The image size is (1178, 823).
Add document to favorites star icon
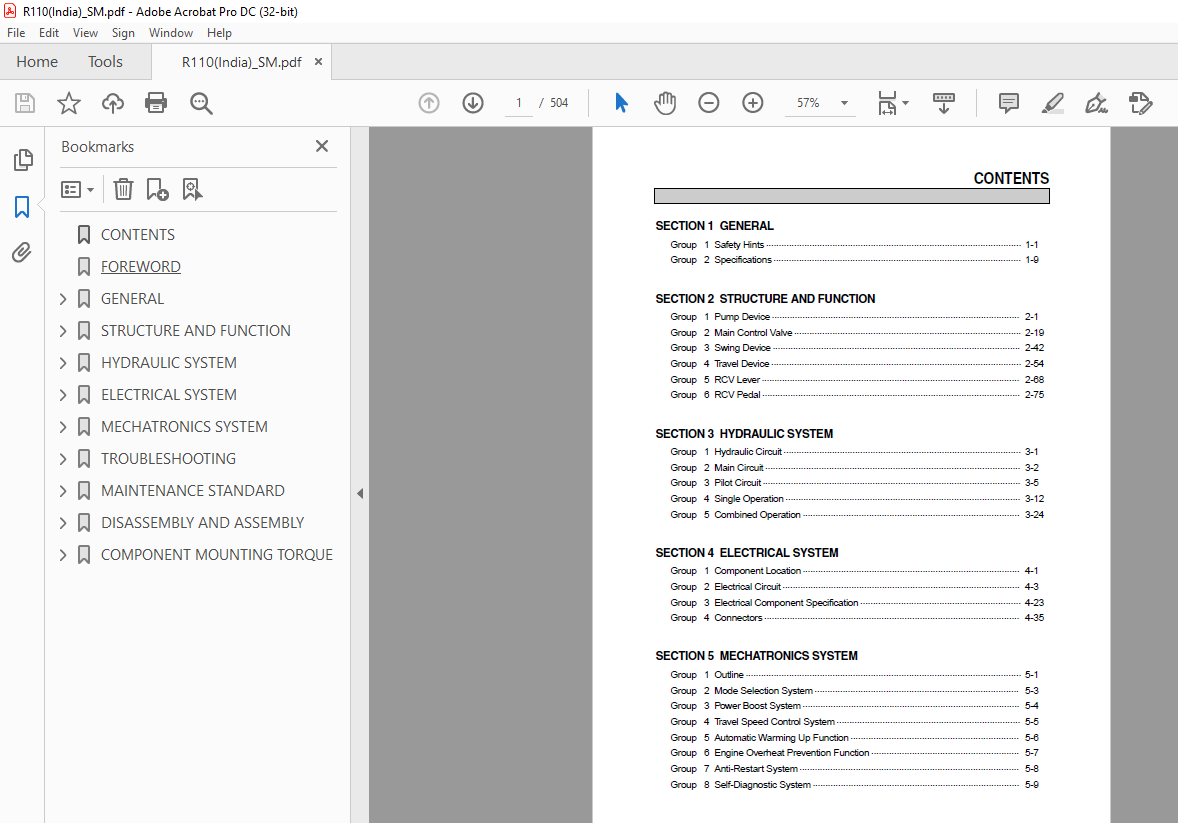68,103
